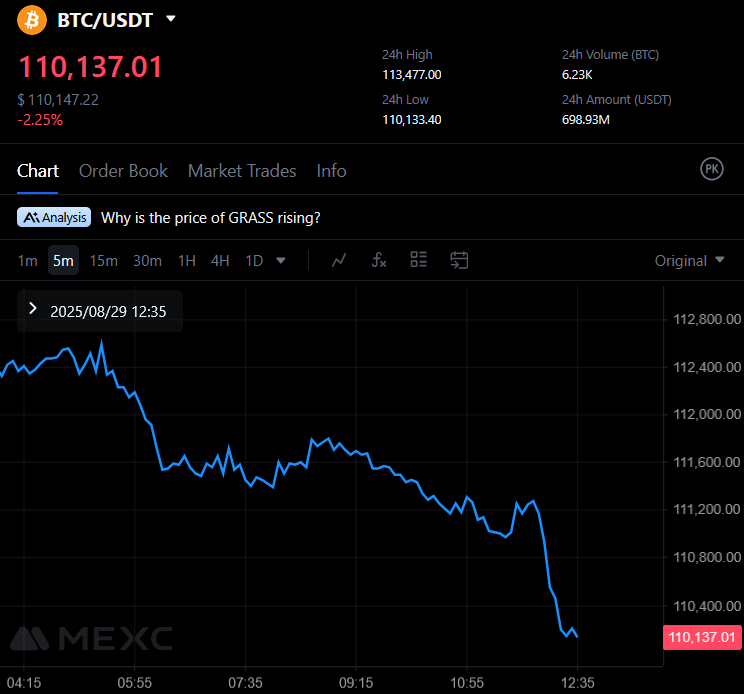Click the Bitcoin coin logo icon

31,19
